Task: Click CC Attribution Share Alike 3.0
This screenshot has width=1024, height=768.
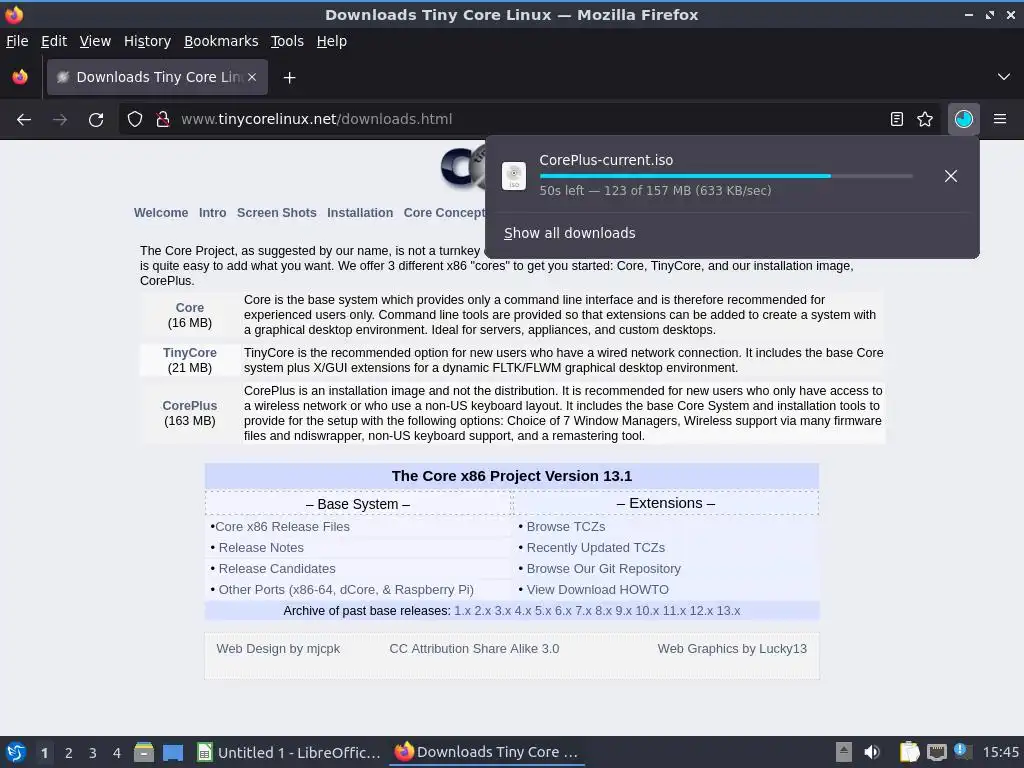Action: [474, 648]
